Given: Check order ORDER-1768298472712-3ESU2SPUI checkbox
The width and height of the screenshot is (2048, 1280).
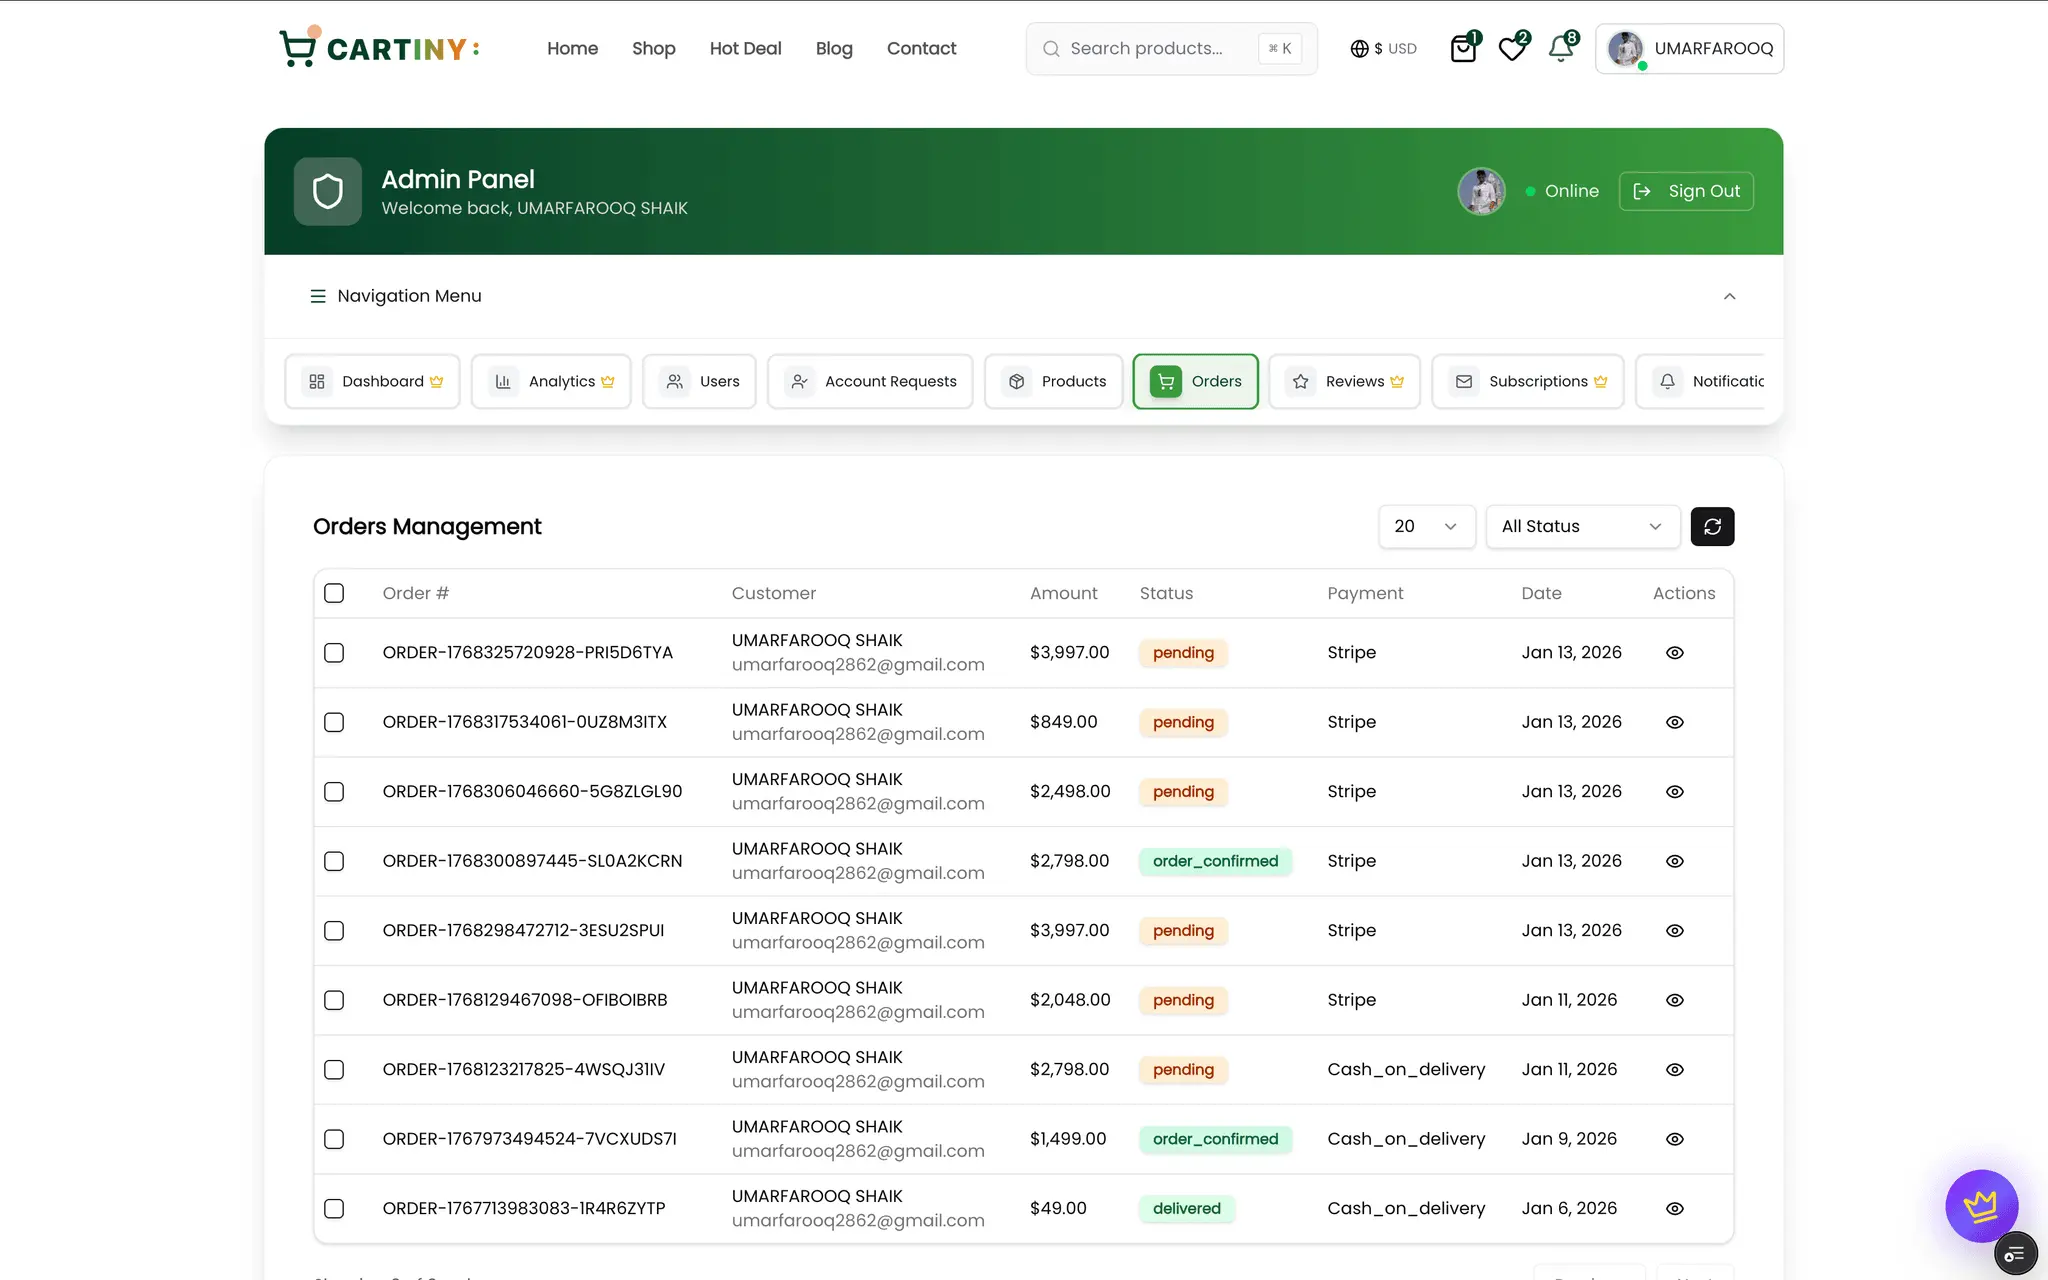Looking at the screenshot, I should pos(334,931).
